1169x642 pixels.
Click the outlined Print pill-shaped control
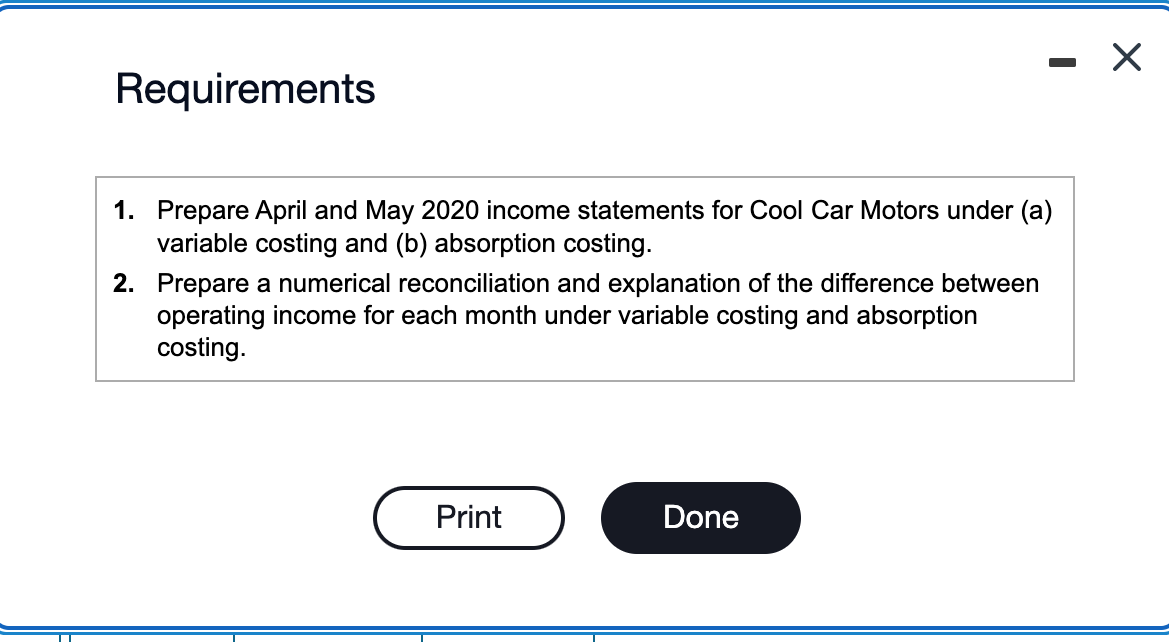468,517
